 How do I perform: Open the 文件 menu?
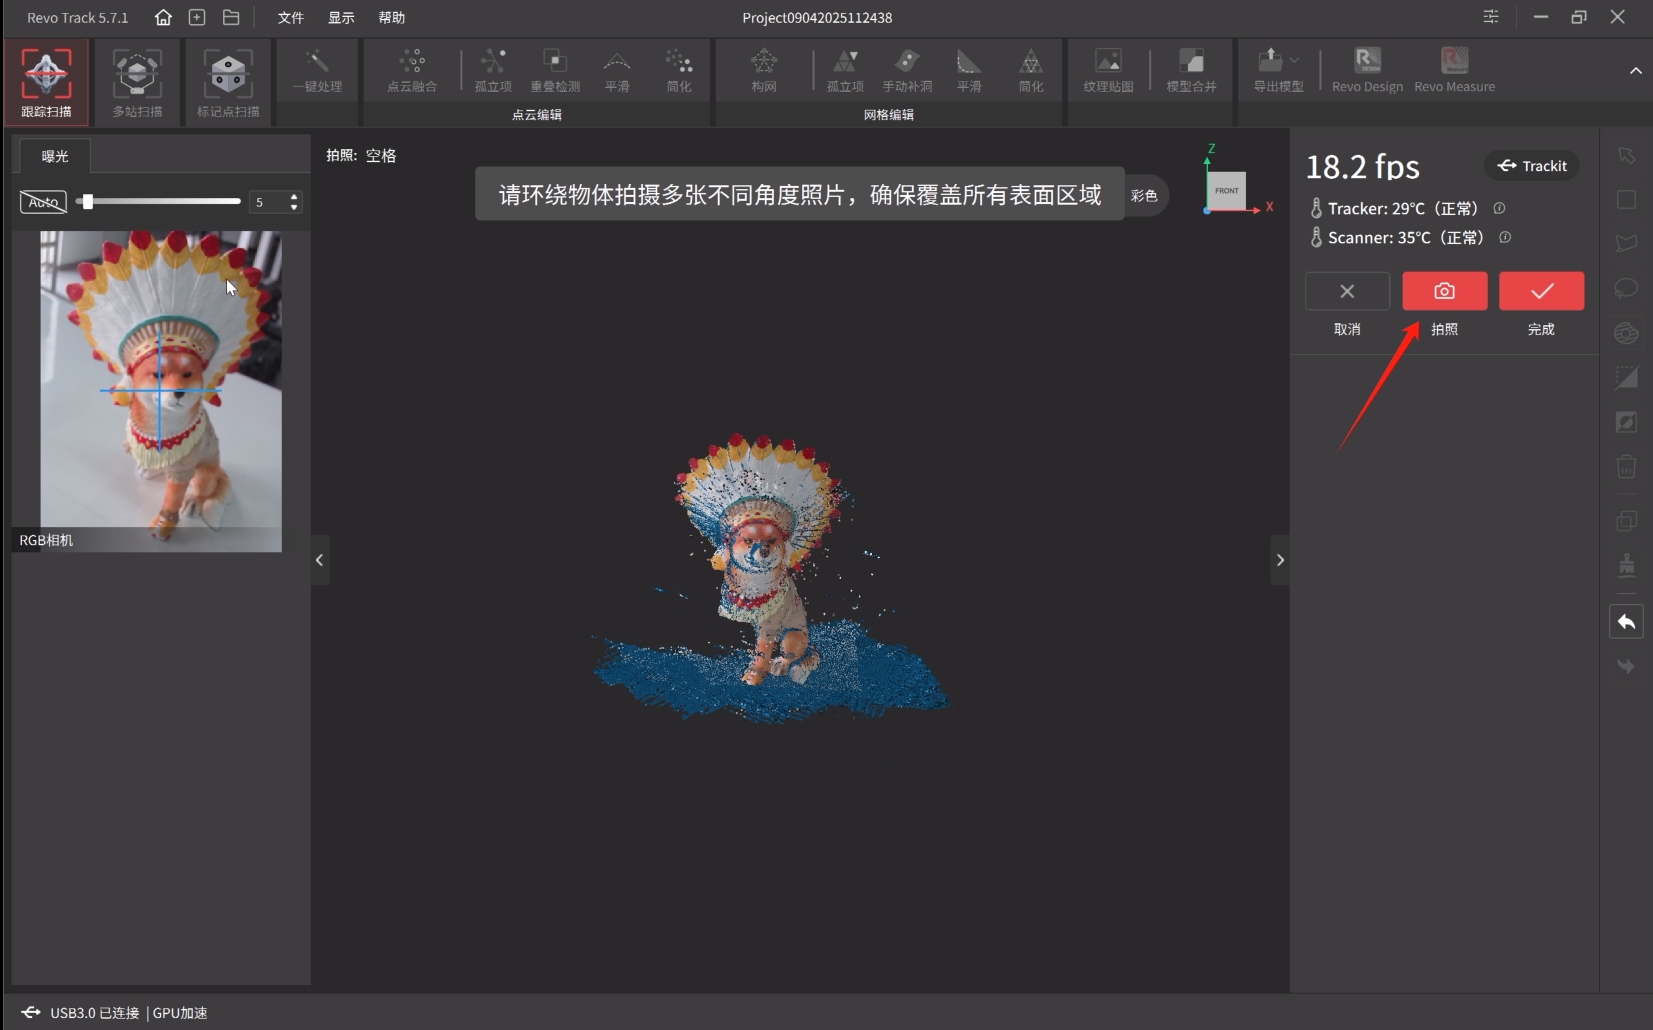290,17
